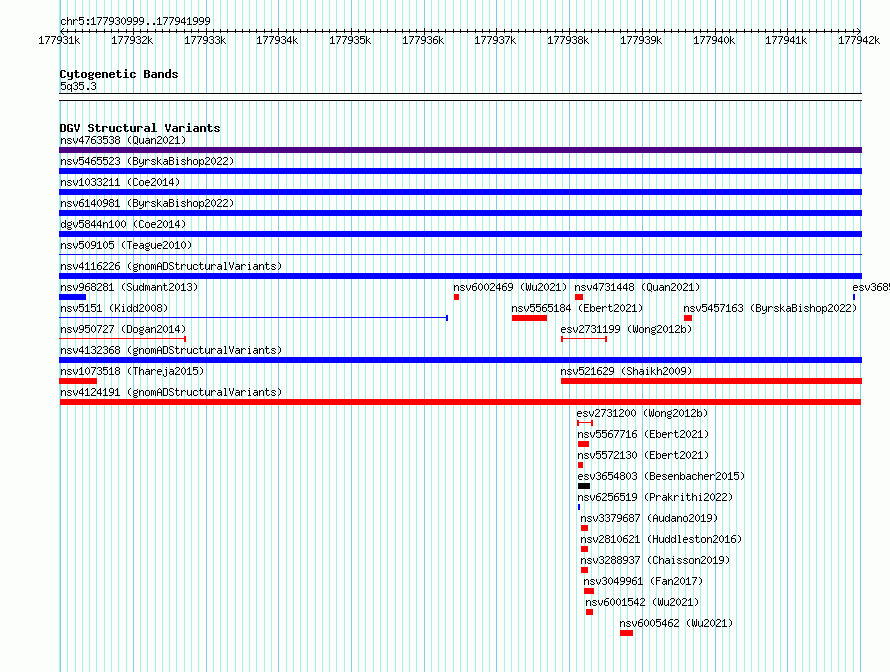The image size is (890, 672).
Task: Open the nsv4763538 (Quan2021) variant label
Action: coord(123,140)
